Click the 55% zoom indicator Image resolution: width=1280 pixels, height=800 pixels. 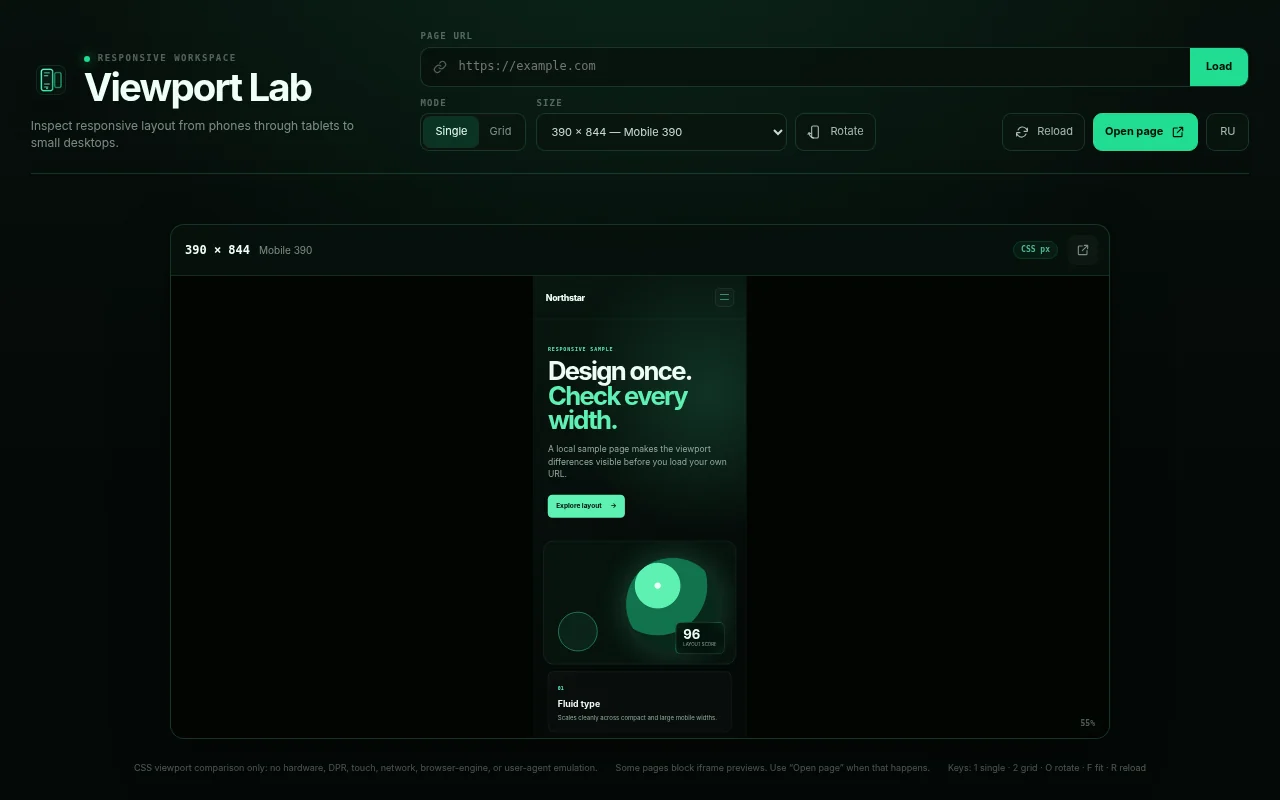coord(1087,723)
